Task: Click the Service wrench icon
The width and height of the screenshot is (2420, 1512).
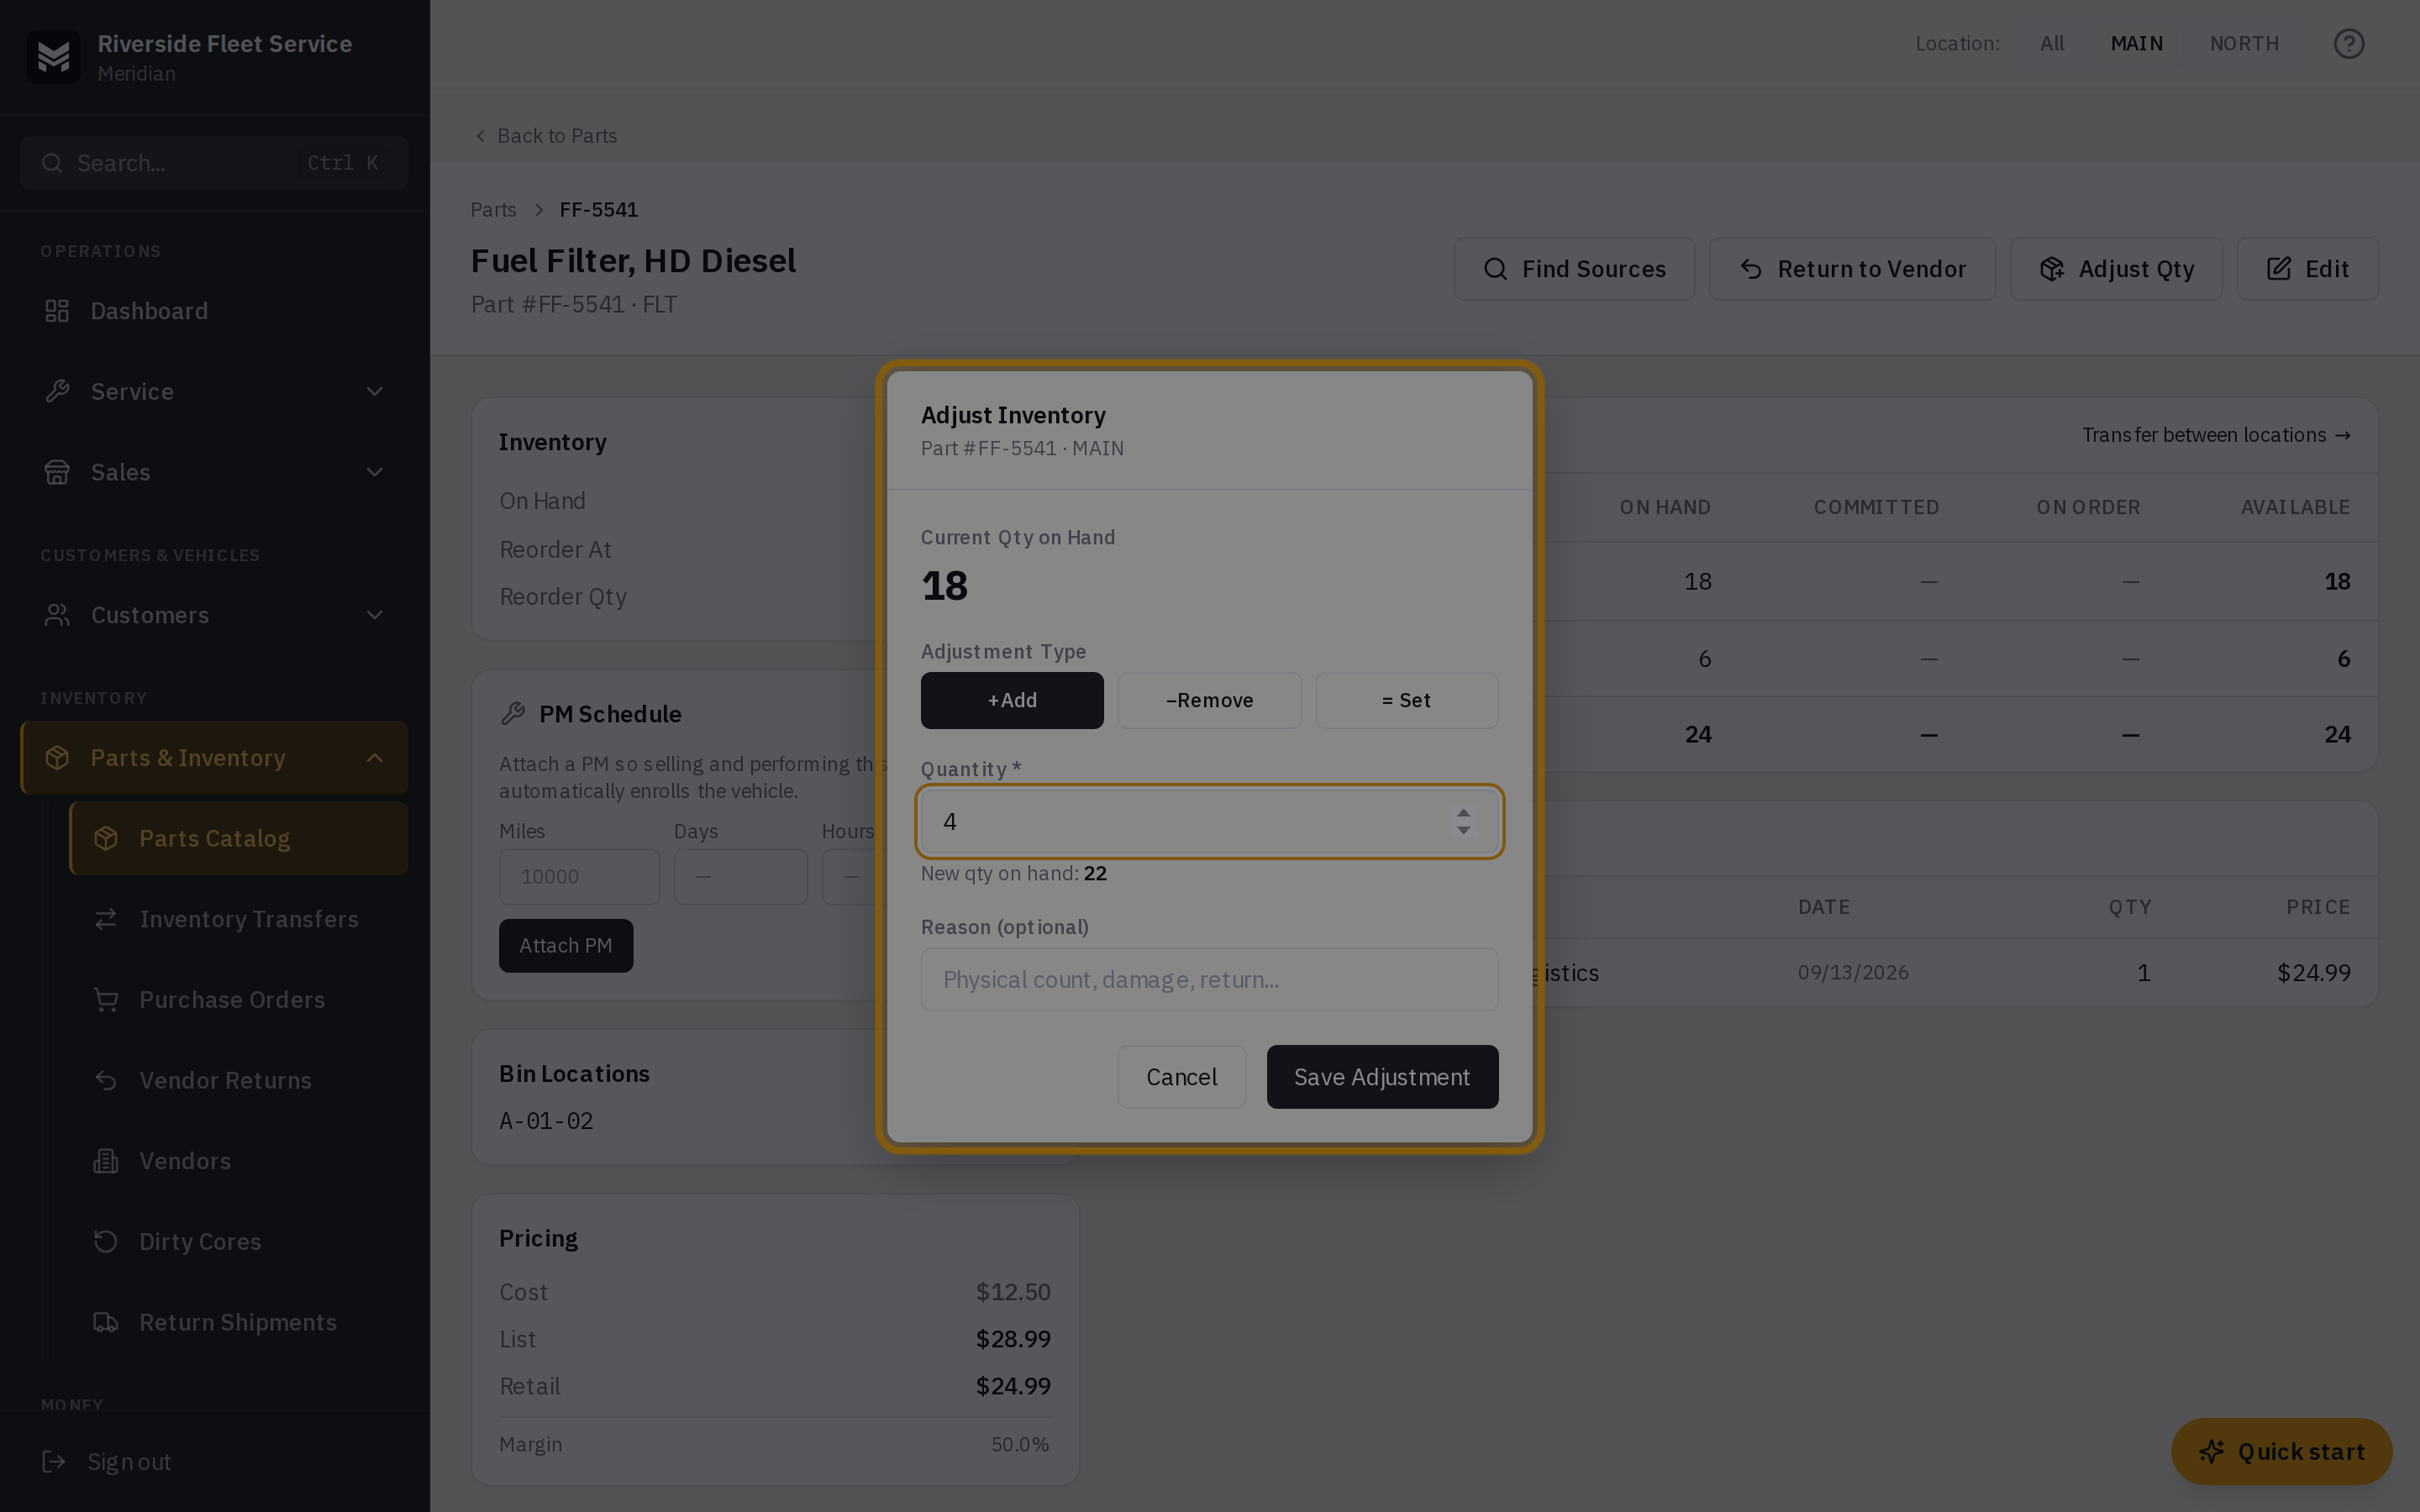Action: 57,391
